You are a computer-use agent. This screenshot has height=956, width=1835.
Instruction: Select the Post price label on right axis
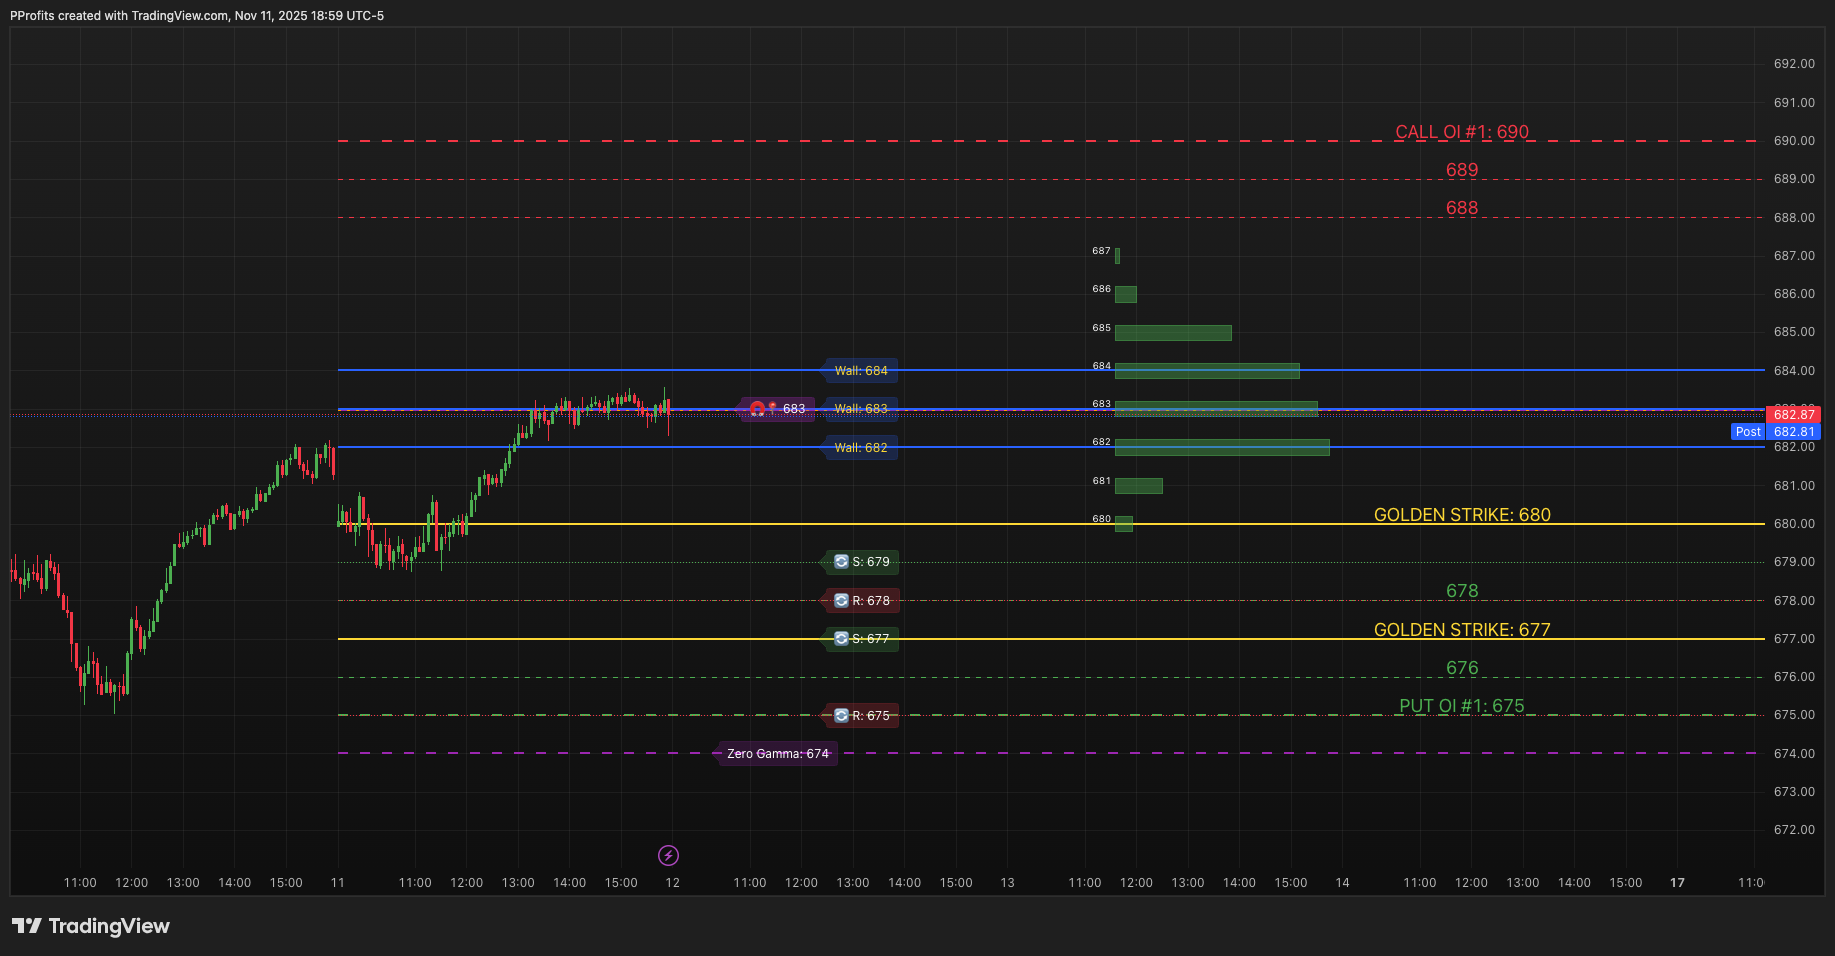coord(1747,431)
